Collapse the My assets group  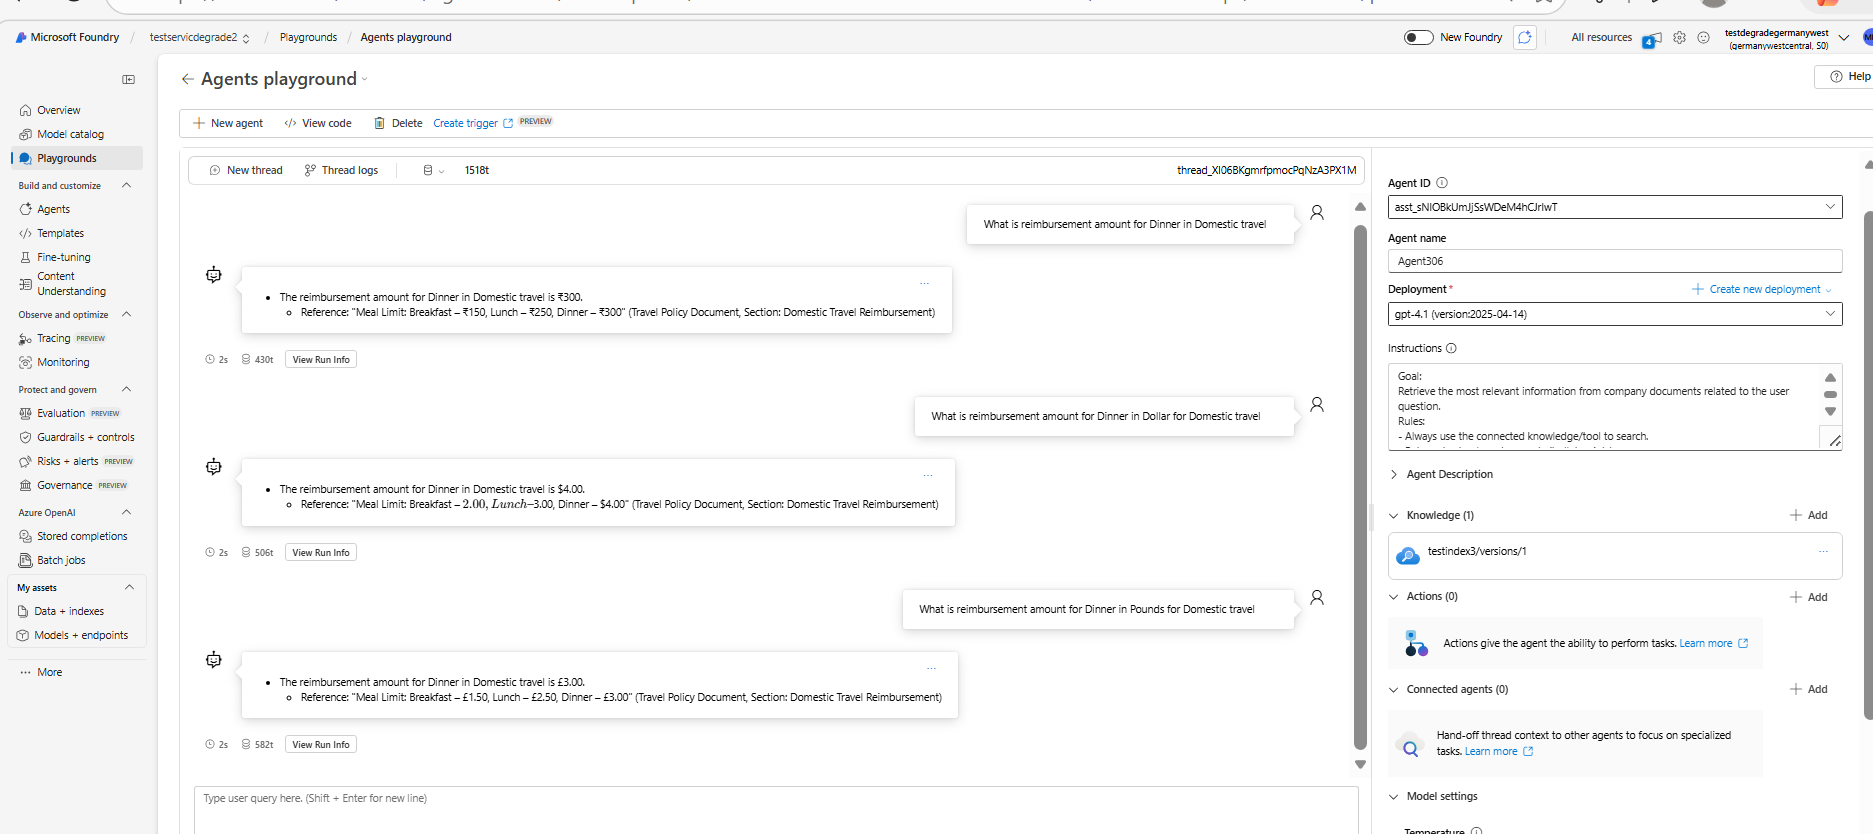(129, 588)
